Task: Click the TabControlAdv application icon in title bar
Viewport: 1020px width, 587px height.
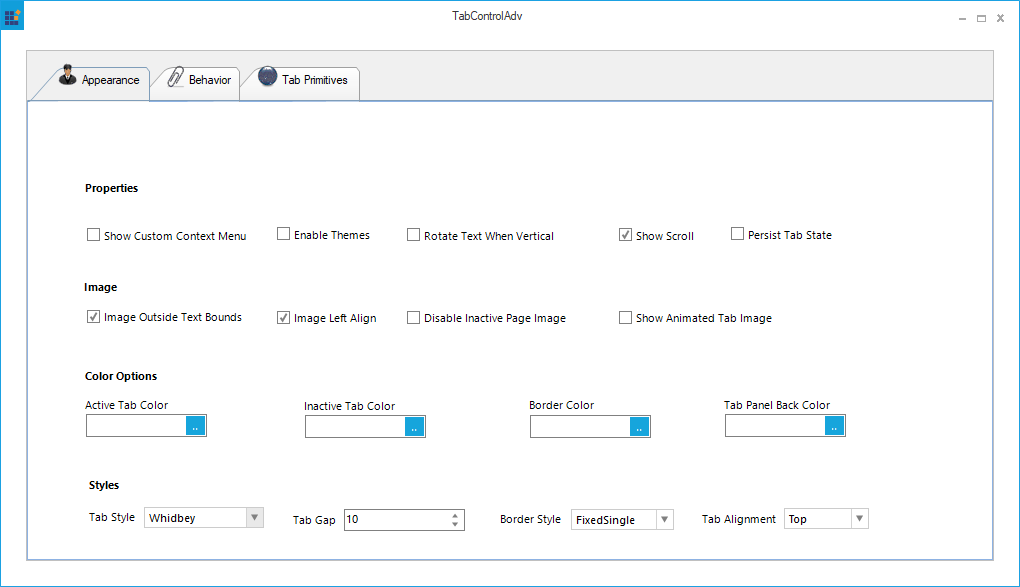Action: click(11, 16)
